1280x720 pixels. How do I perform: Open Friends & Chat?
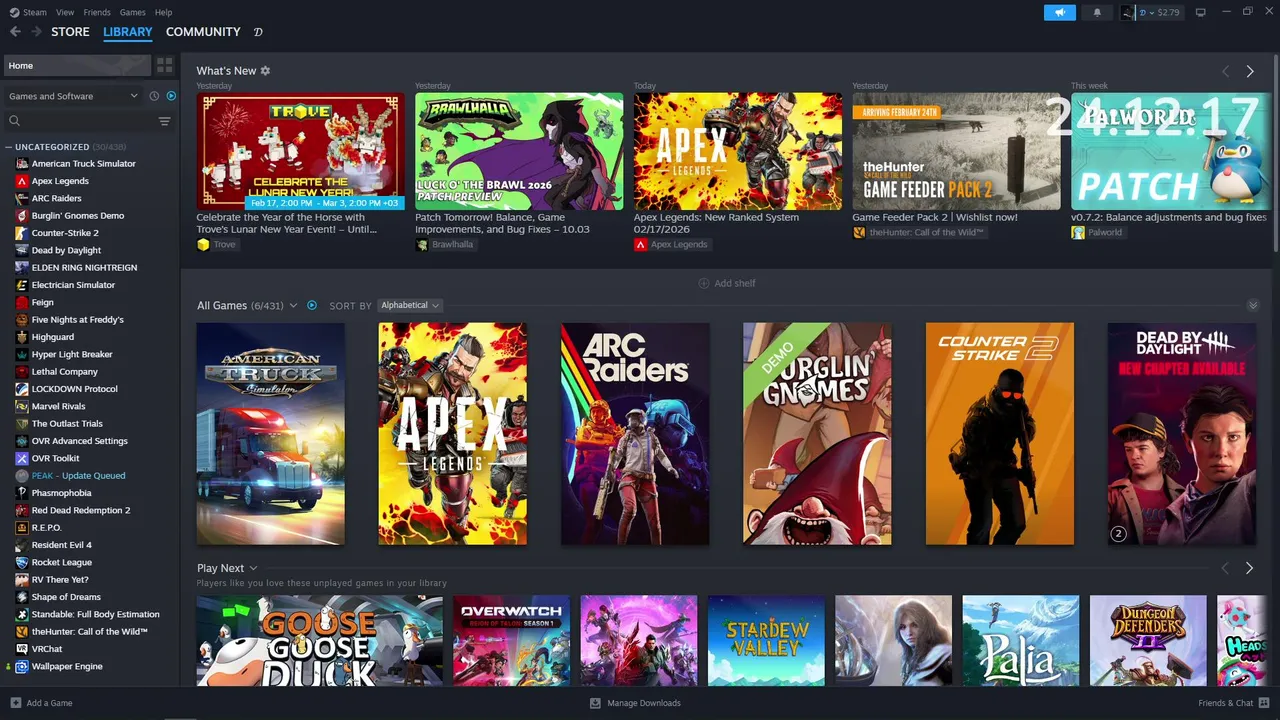[x=1232, y=703]
